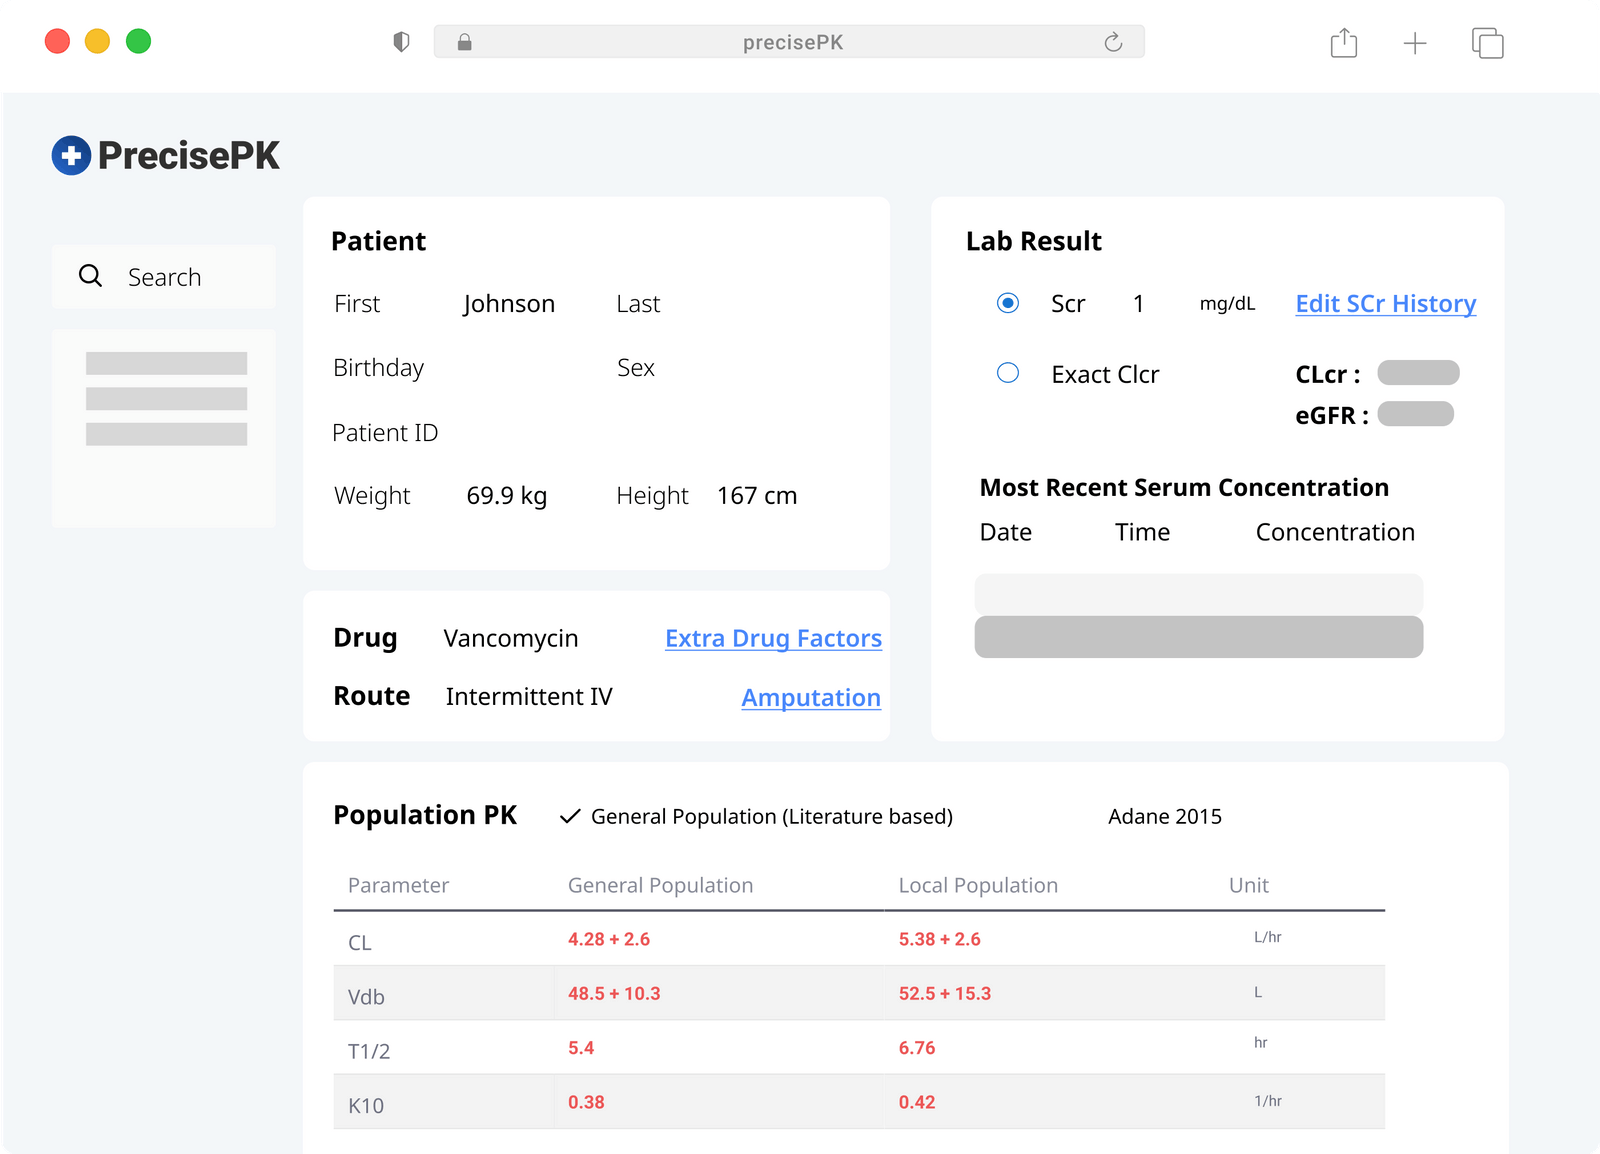Click the address bar lock icon
This screenshot has height=1154, width=1600.
tap(464, 42)
